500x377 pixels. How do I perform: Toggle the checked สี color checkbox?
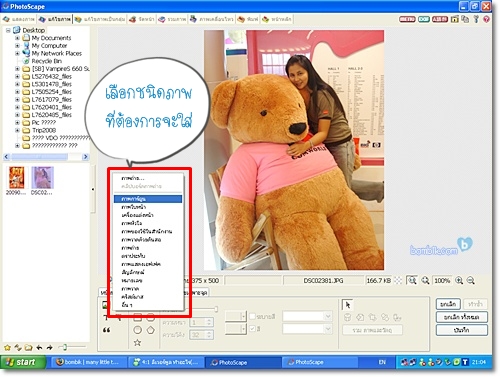click(x=252, y=329)
